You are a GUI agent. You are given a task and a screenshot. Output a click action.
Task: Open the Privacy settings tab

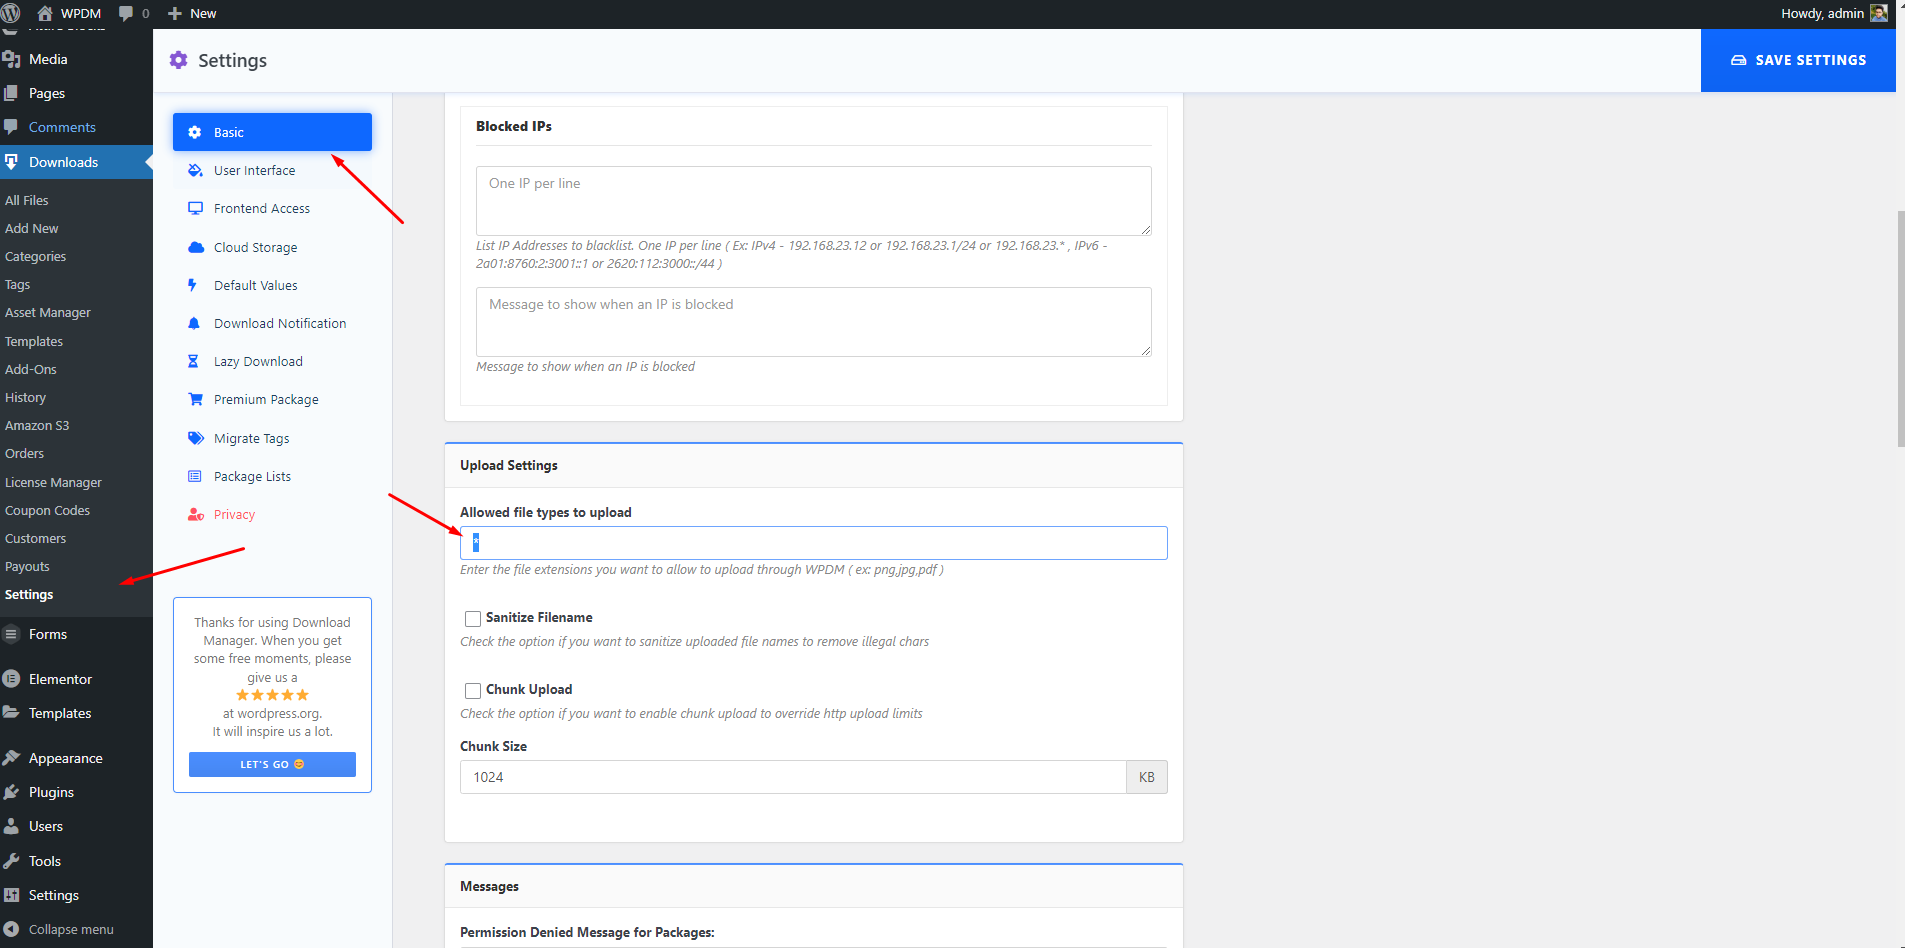click(272, 514)
